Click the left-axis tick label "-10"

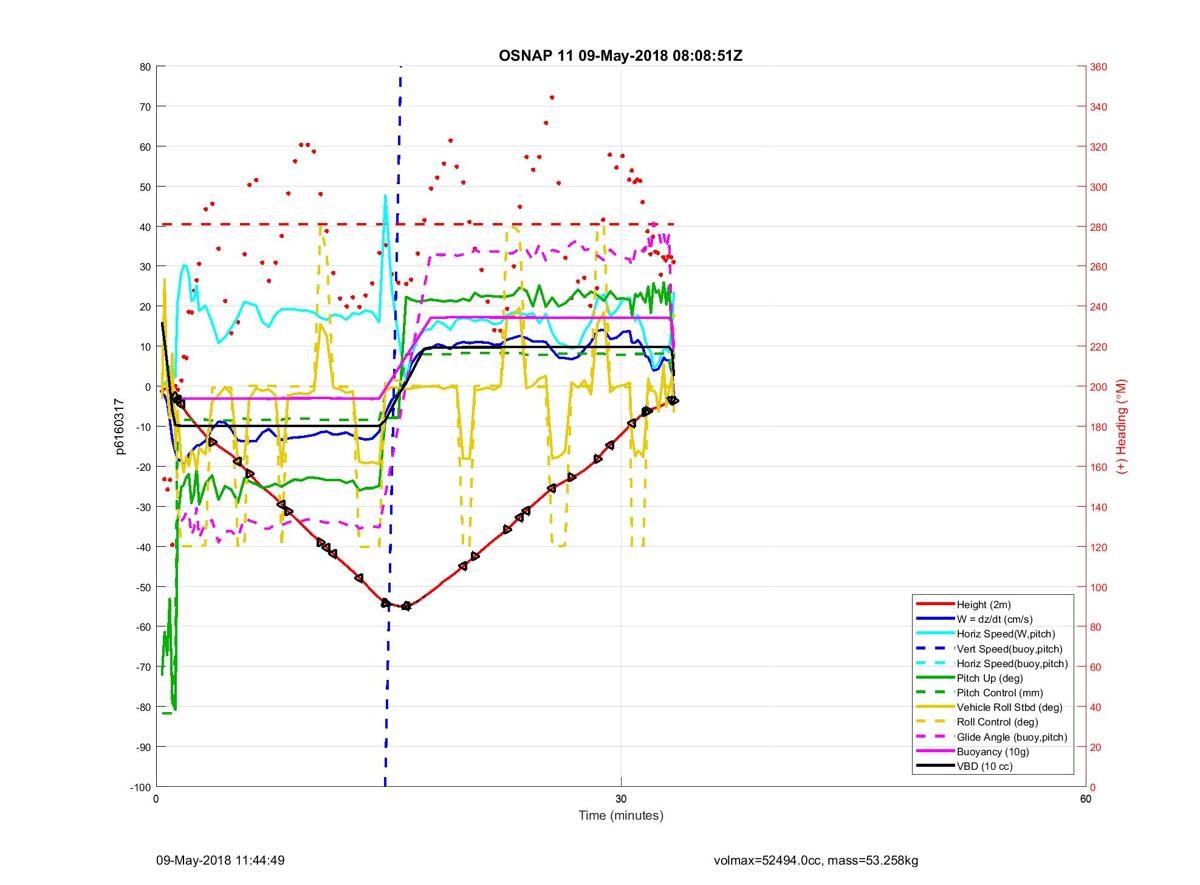click(142, 427)
